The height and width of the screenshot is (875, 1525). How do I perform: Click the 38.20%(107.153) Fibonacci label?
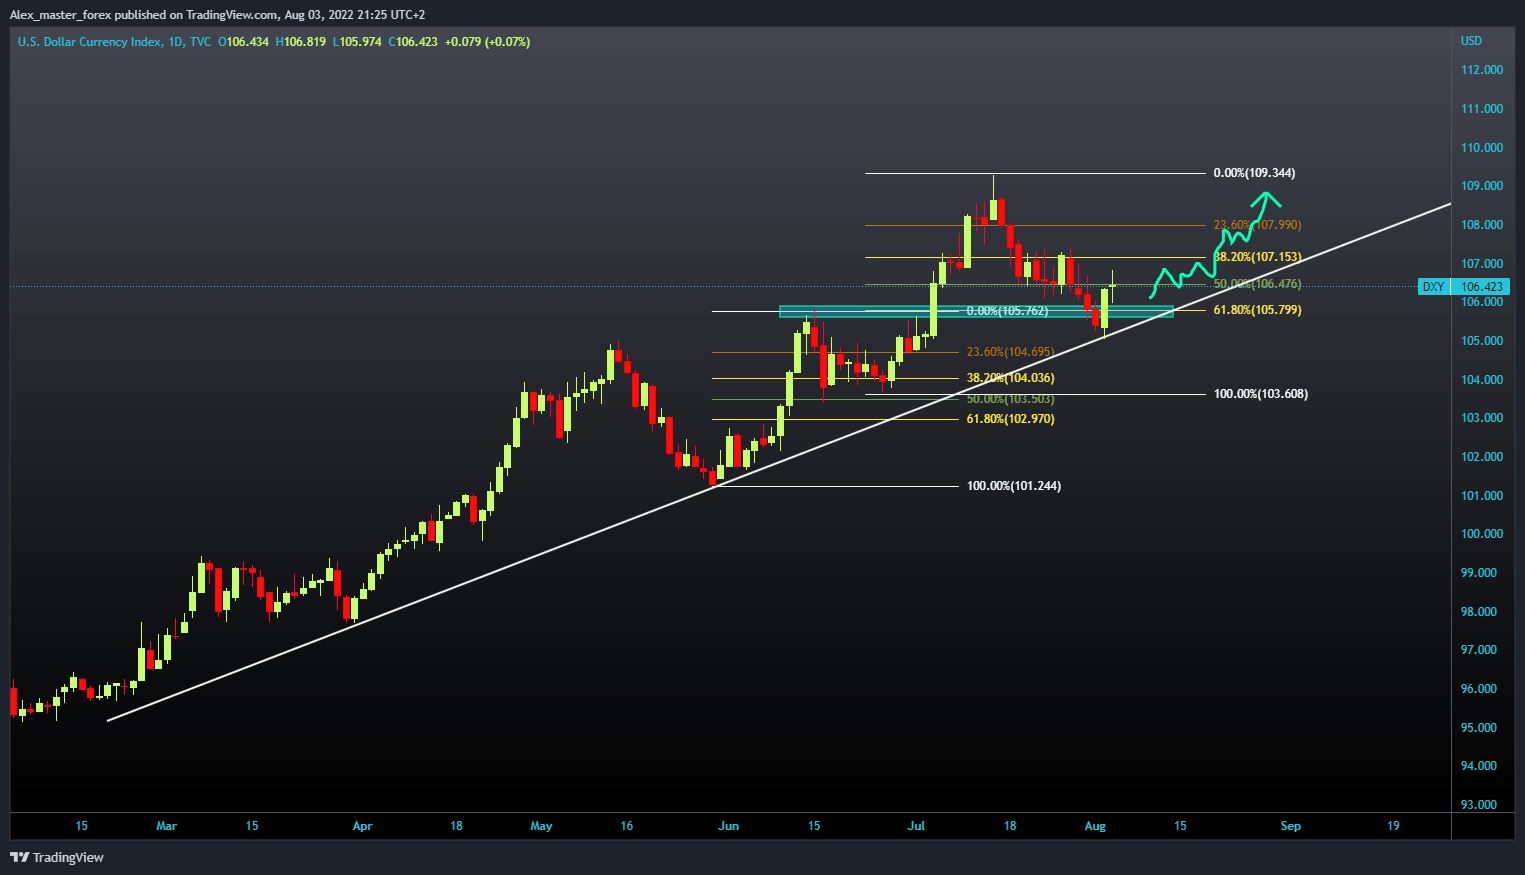point(1257,257)
